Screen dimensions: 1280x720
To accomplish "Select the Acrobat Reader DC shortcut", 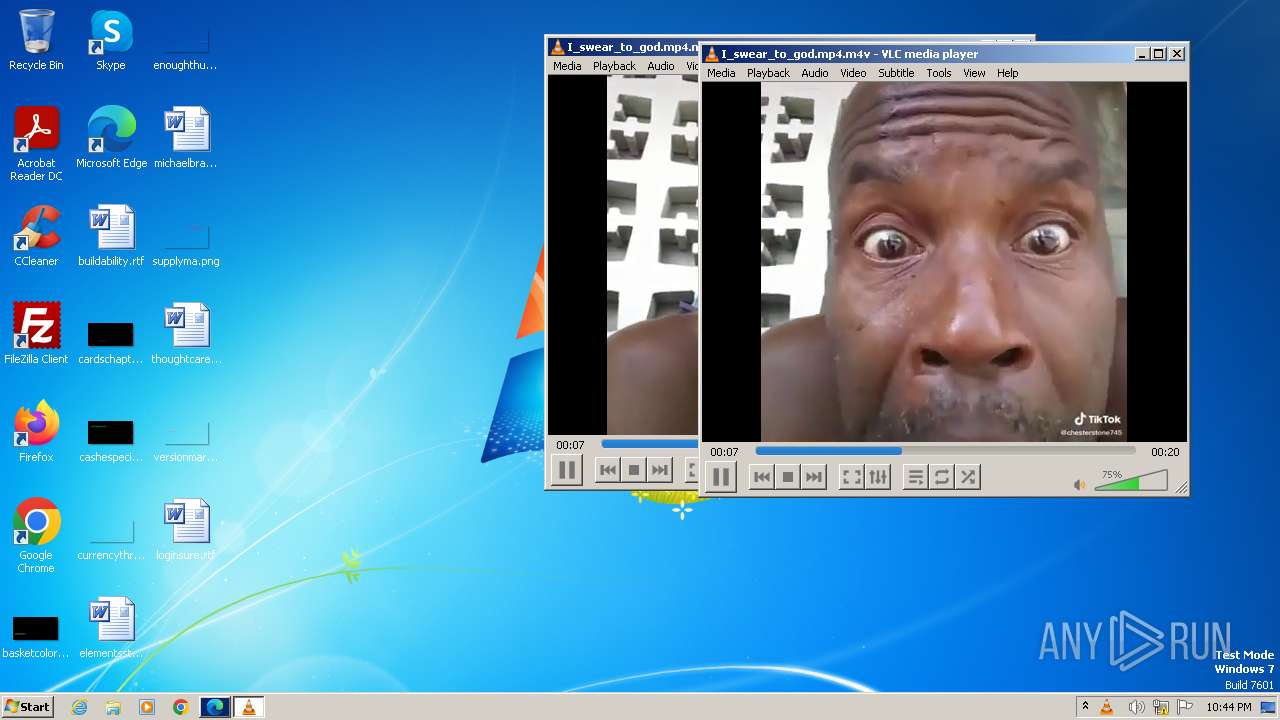I will (36, 144).
